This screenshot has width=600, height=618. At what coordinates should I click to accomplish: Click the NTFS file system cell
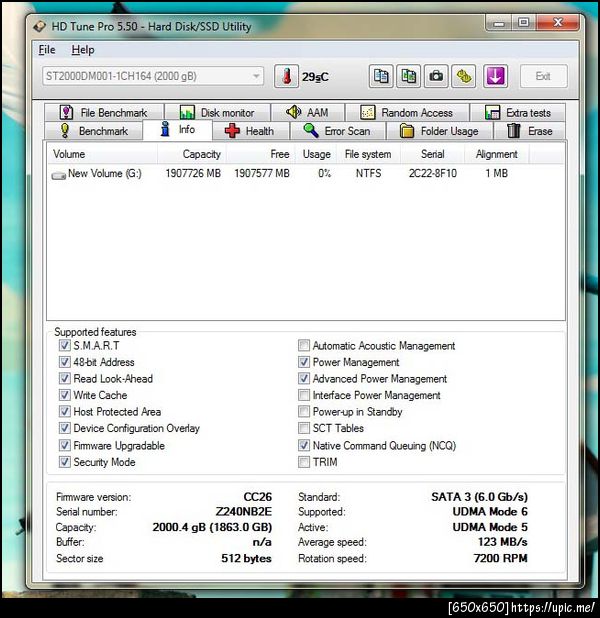(x=368, y=173)
